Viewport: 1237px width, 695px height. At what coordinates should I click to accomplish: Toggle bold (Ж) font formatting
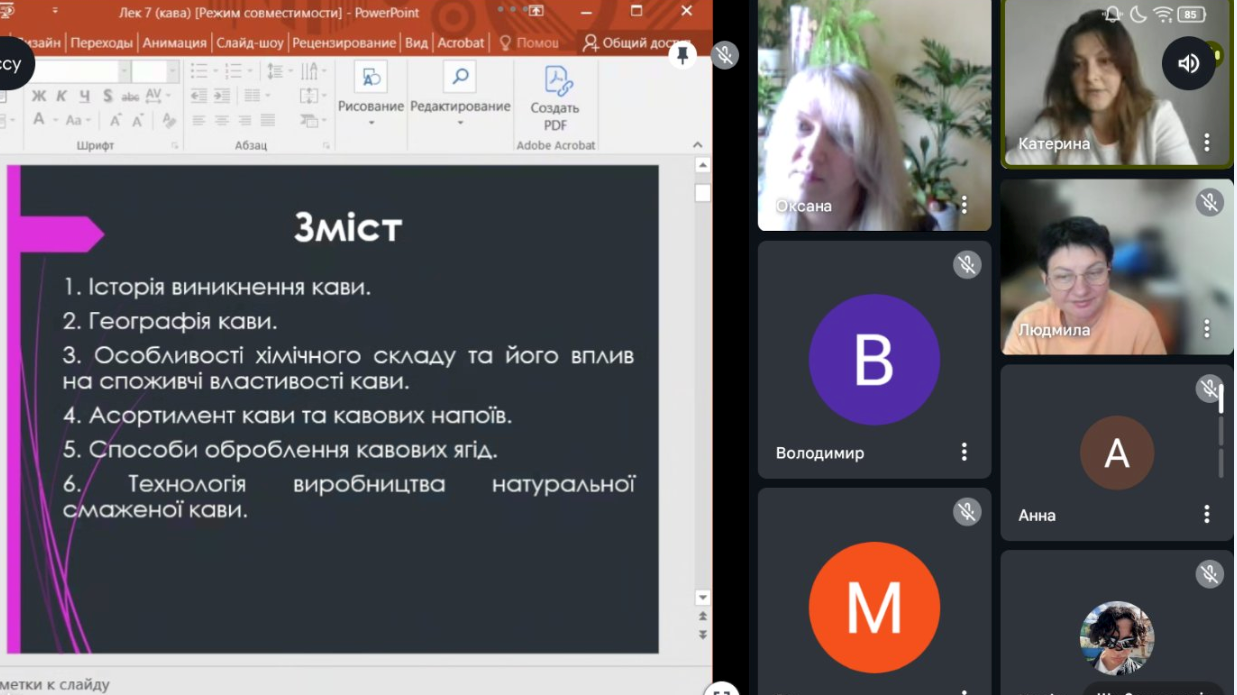coord(39,96)
